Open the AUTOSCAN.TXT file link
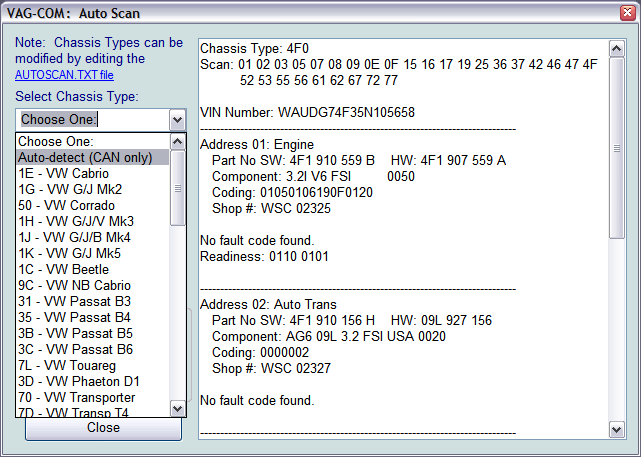641x457 pixels. pyautogui.click(x=64, y=75)
